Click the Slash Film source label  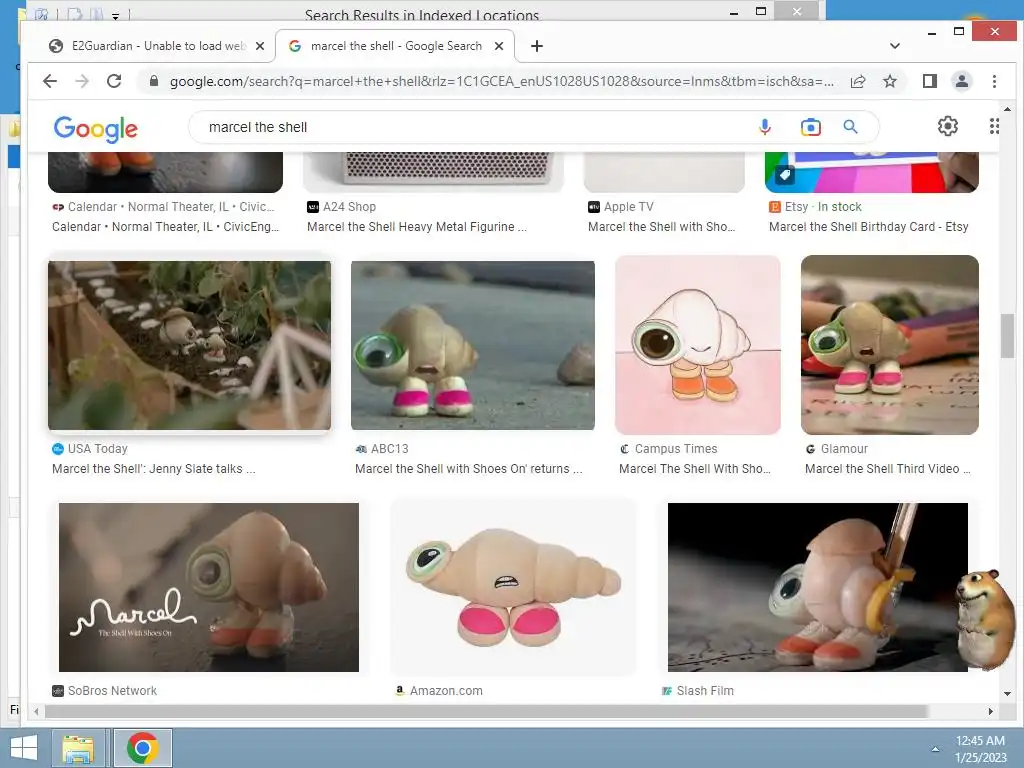[x=705, y=690]
